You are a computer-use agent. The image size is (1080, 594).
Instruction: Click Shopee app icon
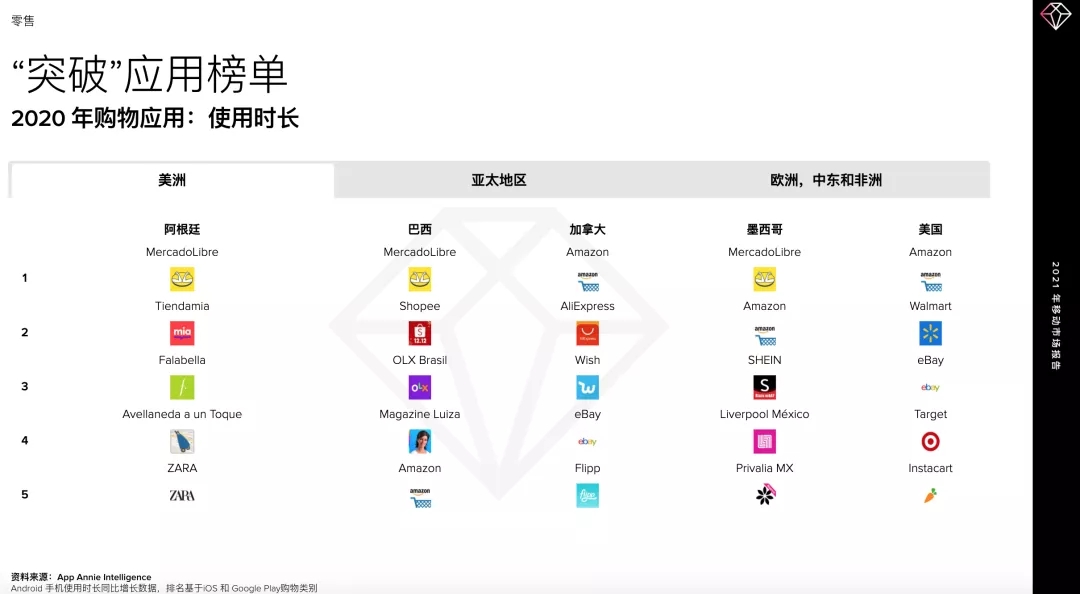coord(419,334)
